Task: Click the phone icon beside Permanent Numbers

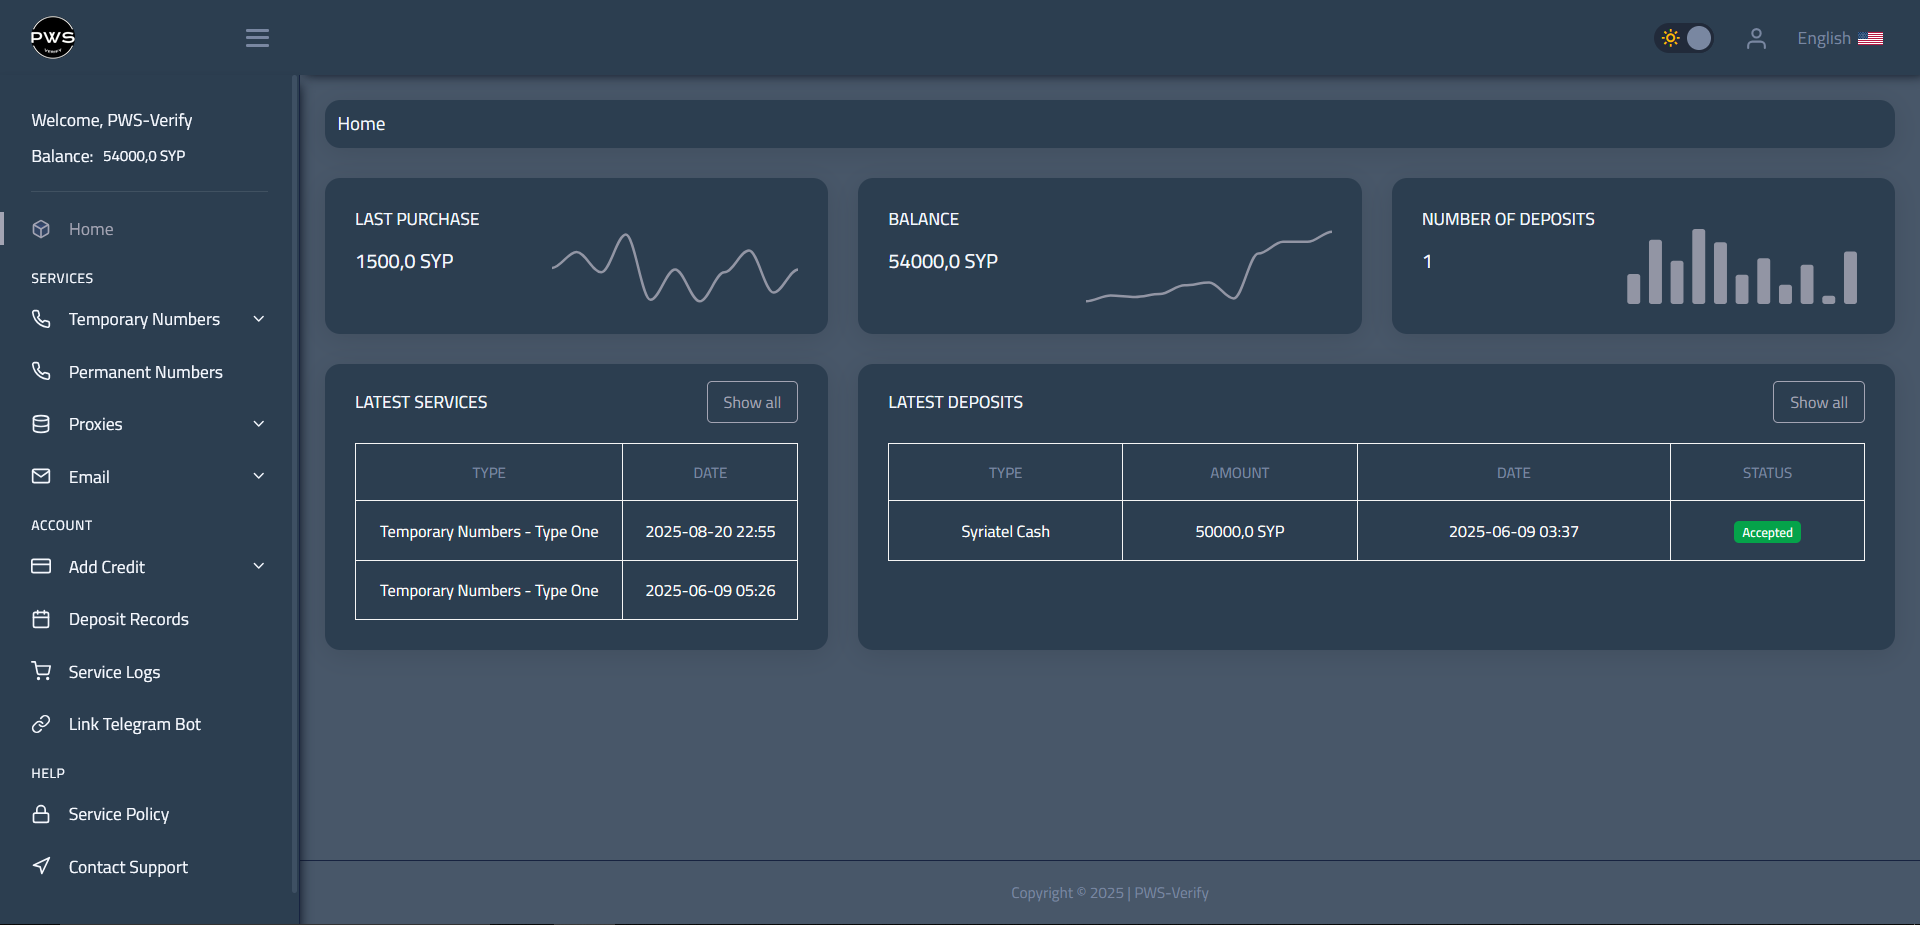Action: coord(41,372)
